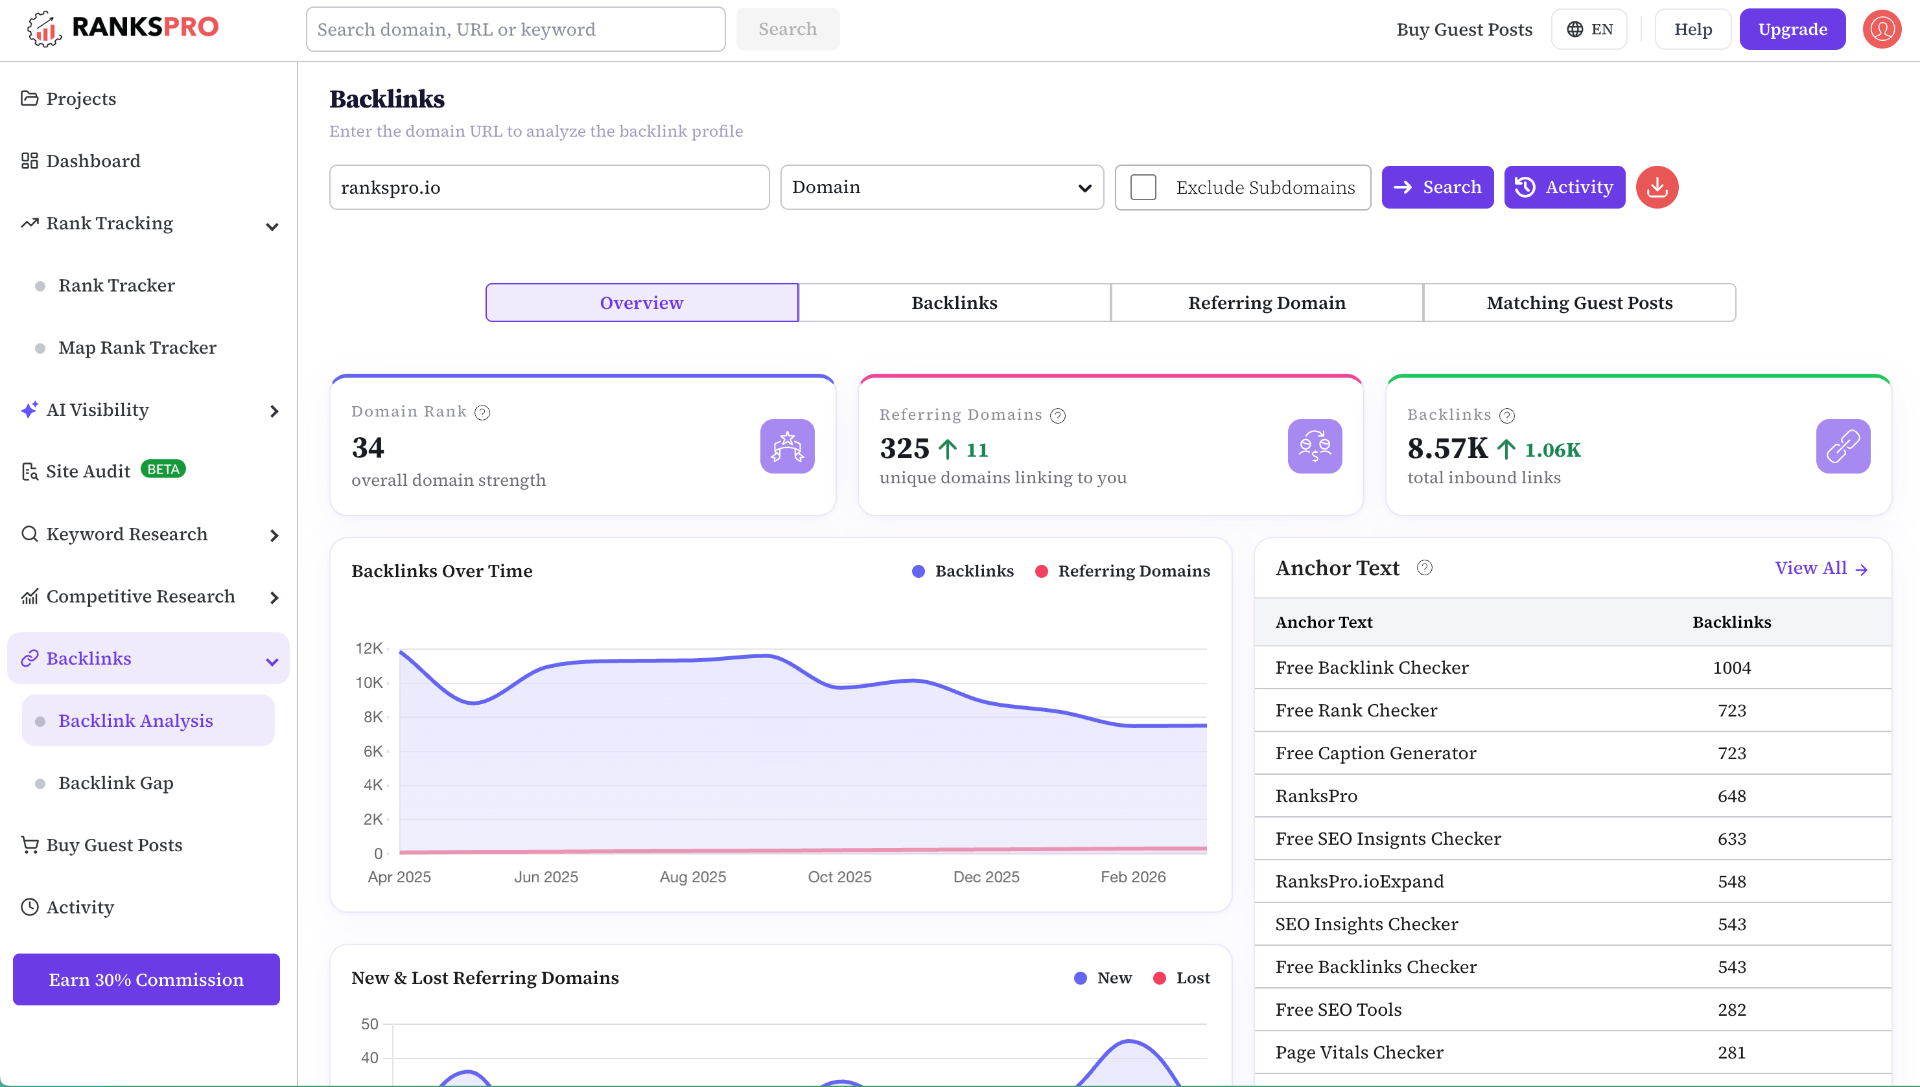Click Buy Guest Posts link in header
The height and width of the screenshot is (1087, 1920).
point(1464,29)
